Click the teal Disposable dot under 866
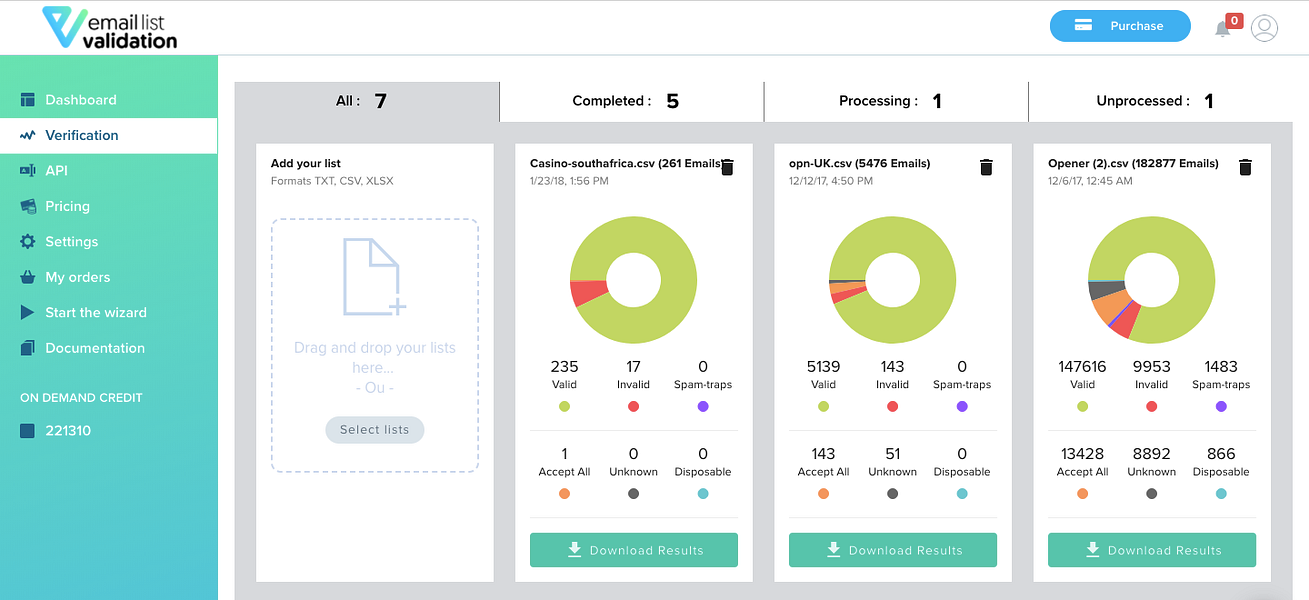This screenshot has width=1309, height=600. [1221, 494]
